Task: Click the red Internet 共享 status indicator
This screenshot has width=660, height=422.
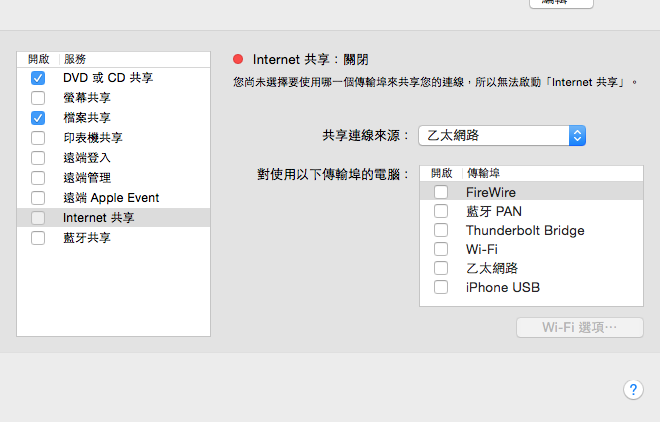Action: [x=238, y=59]
